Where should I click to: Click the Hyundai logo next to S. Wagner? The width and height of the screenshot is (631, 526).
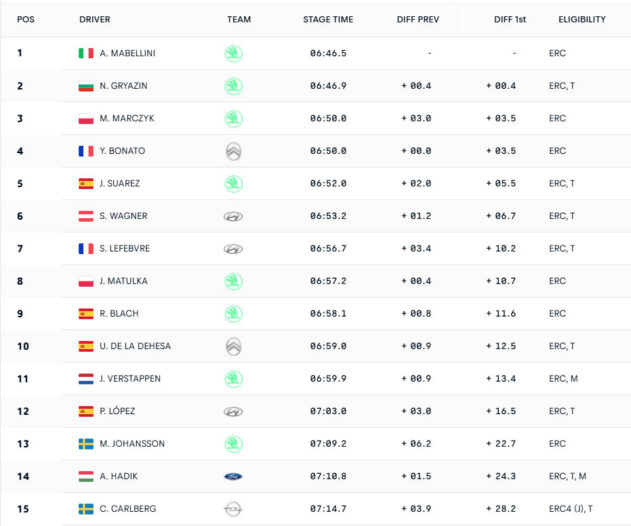point(233,217)
